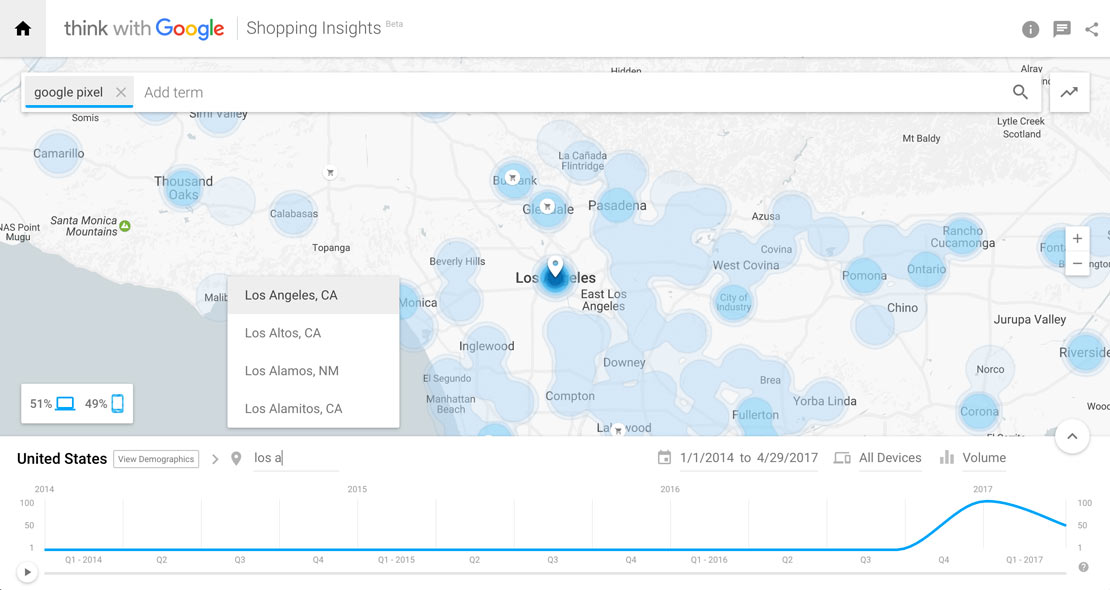This screenshot has width=1110, height=590.
Task: Click the Pasadena map bubble
Action: pyautogui.click(x=617, y=205)
